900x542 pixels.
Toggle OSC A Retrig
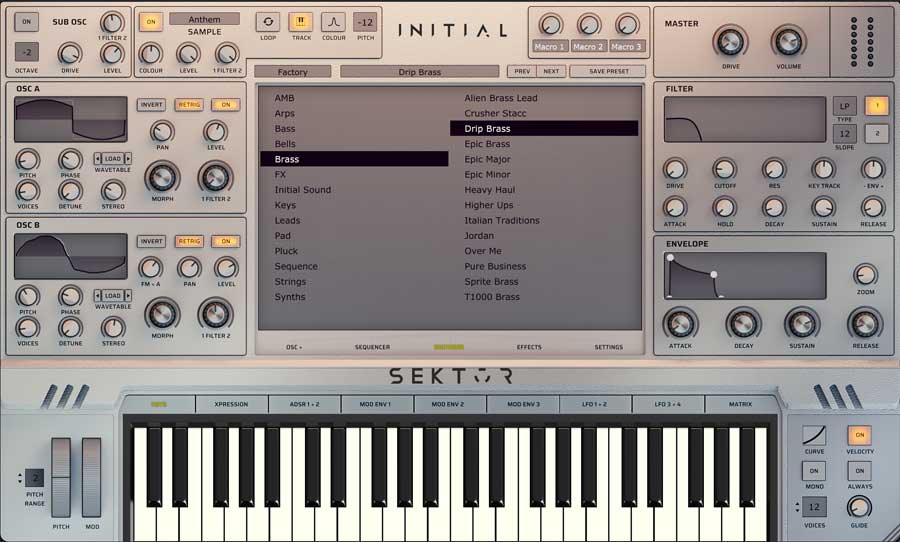pos(189,104)
